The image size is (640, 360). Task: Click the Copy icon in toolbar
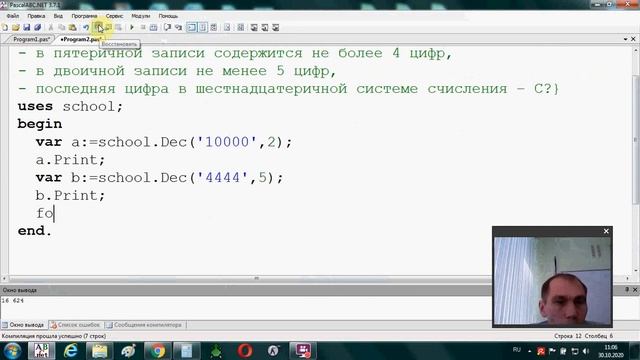(61, 27)
